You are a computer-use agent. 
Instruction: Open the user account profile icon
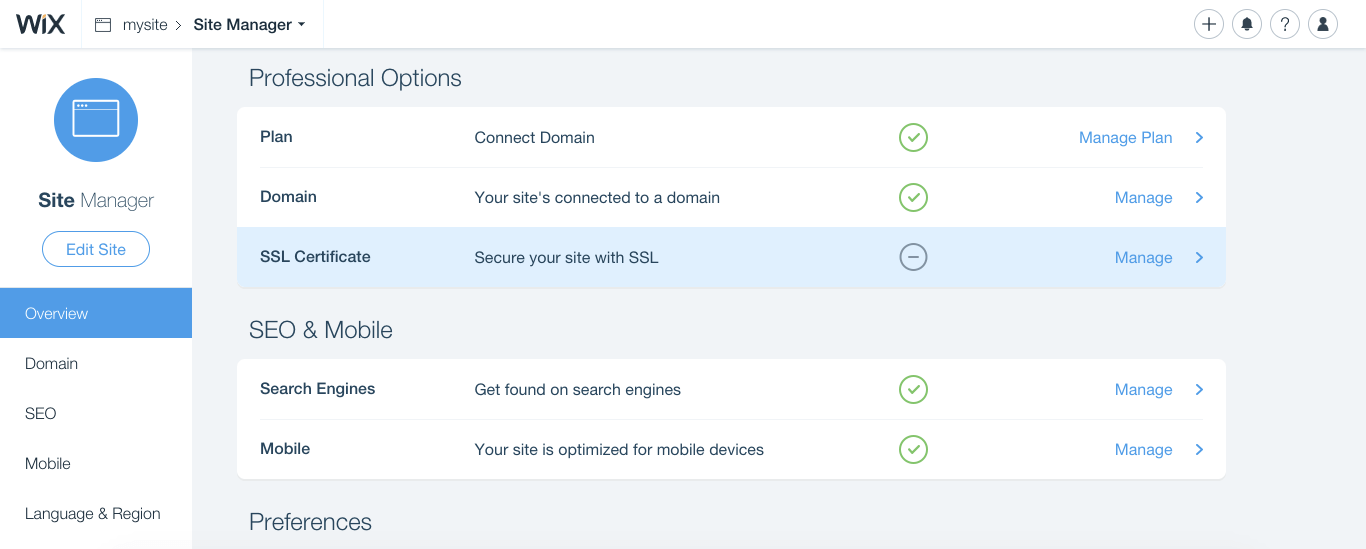coord(1323,24)
